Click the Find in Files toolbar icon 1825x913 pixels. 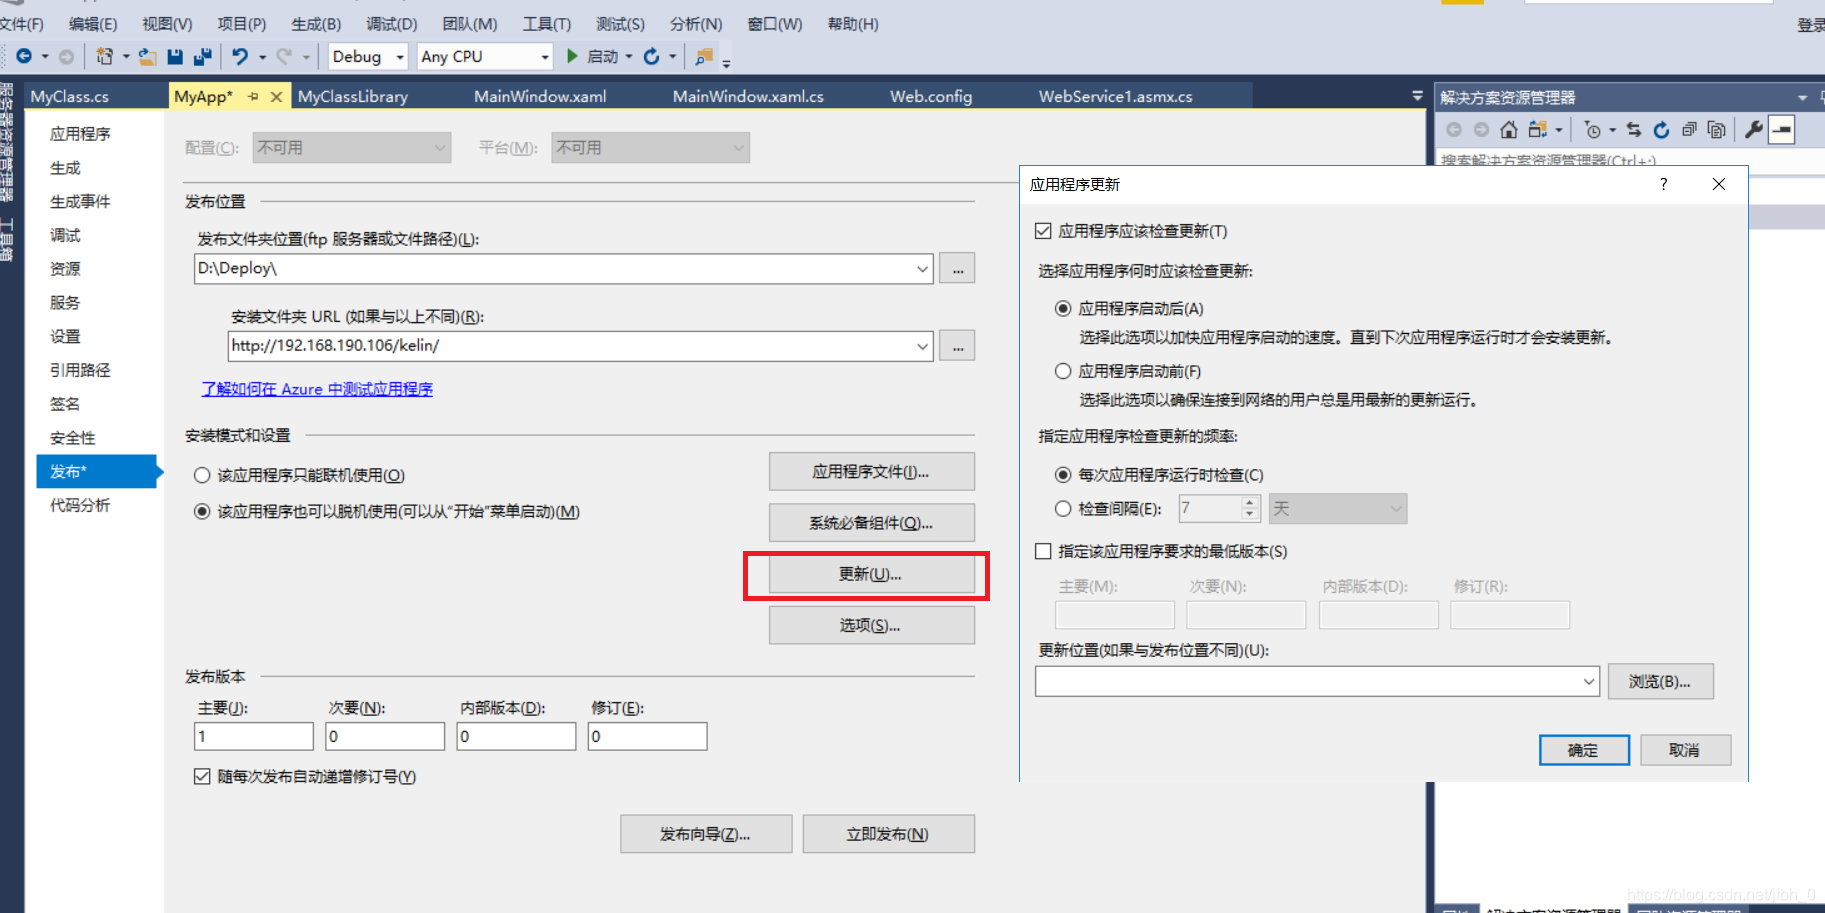point(704,57)
